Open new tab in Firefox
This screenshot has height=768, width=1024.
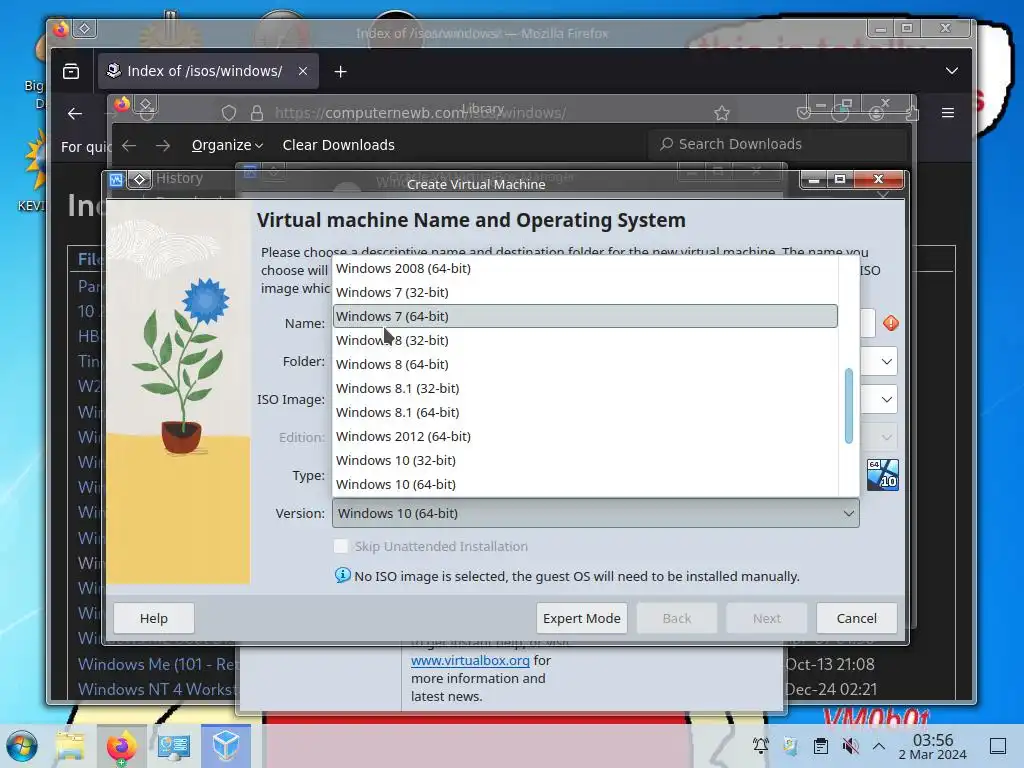340,72
